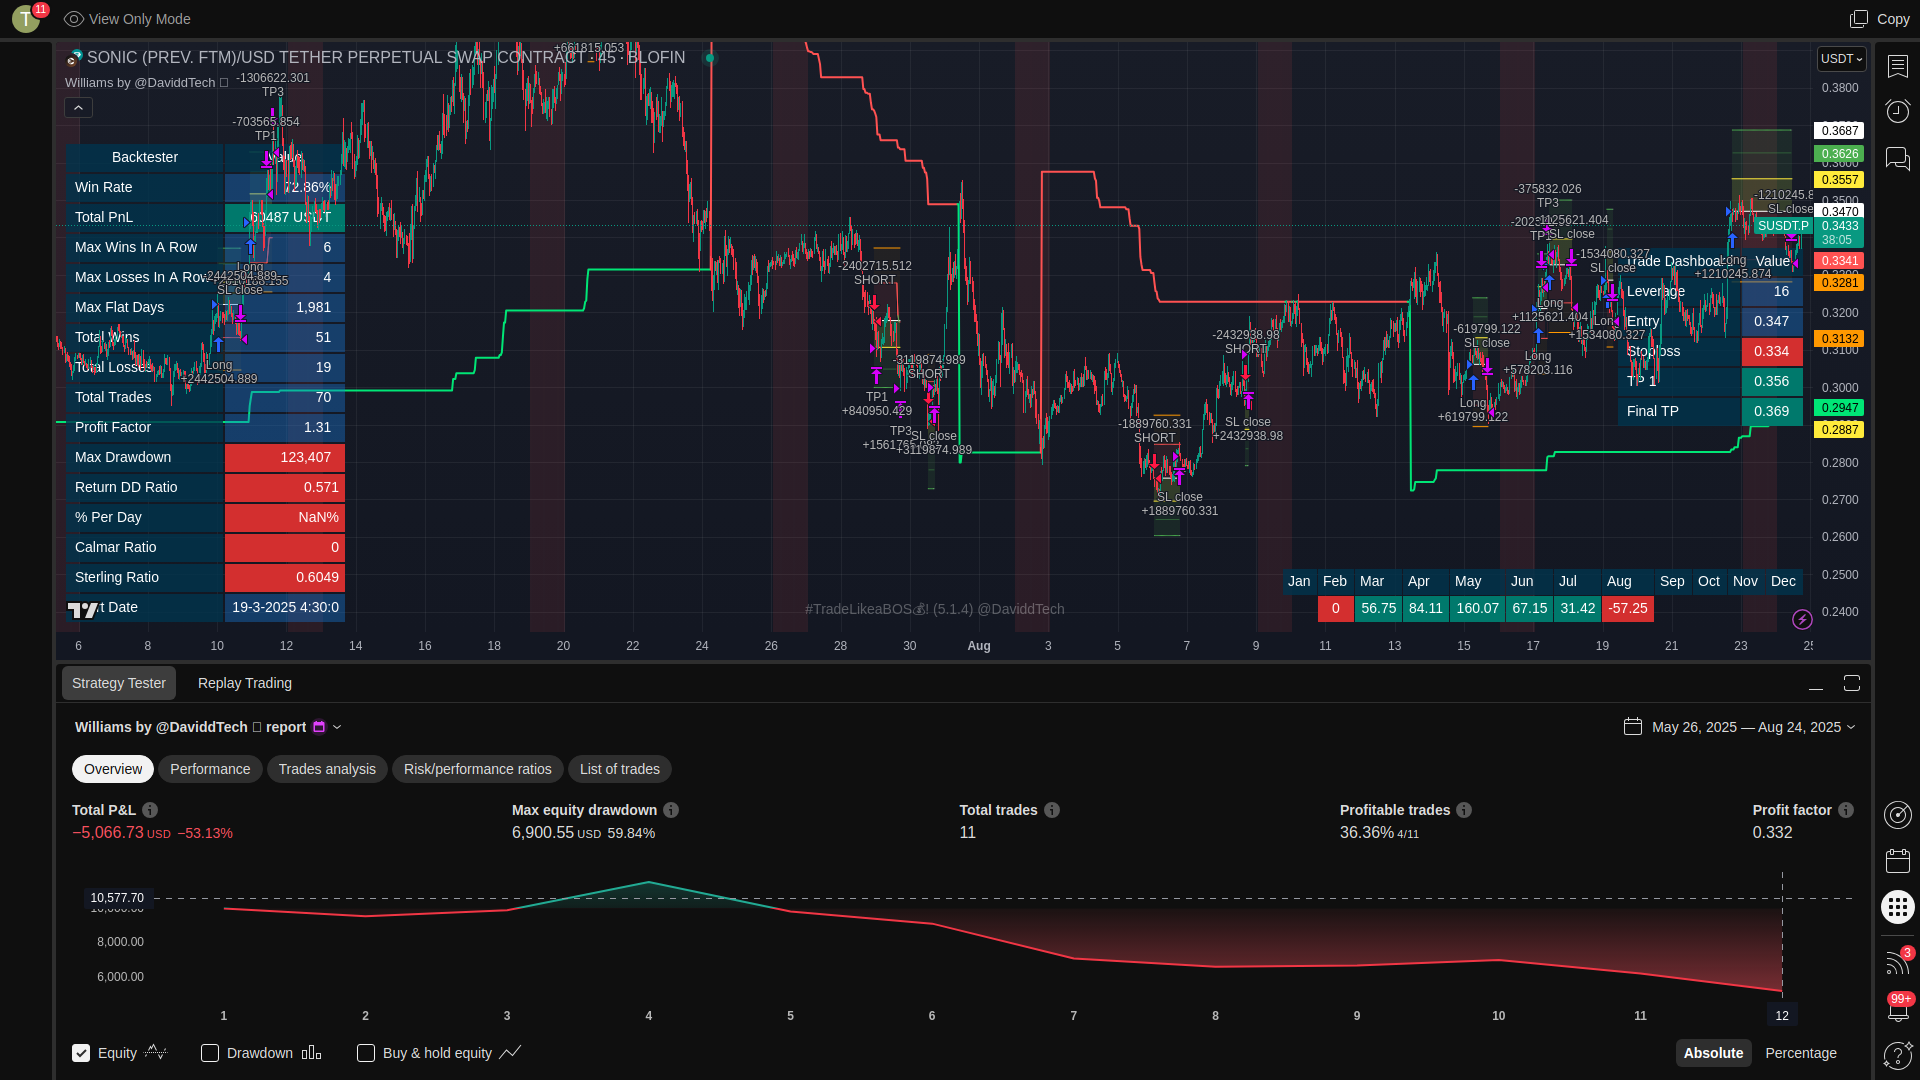
Task: Minimize the Strategy Tester panel
Action: pyautogui.click(x=1816, y=684)
